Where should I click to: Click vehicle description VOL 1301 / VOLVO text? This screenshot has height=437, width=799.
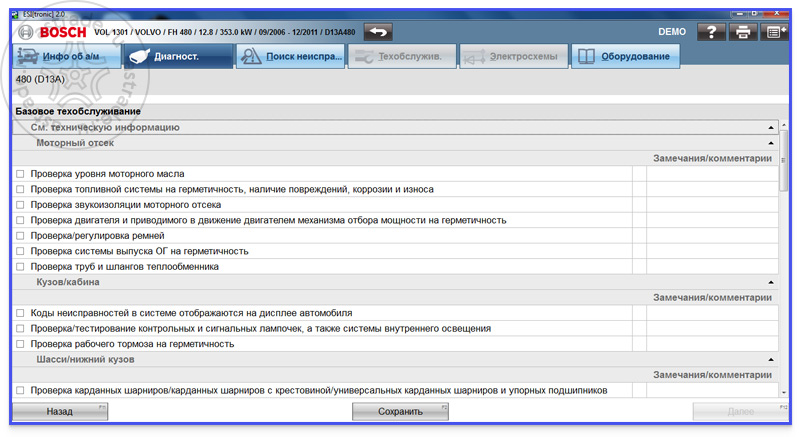click(225, 32)
